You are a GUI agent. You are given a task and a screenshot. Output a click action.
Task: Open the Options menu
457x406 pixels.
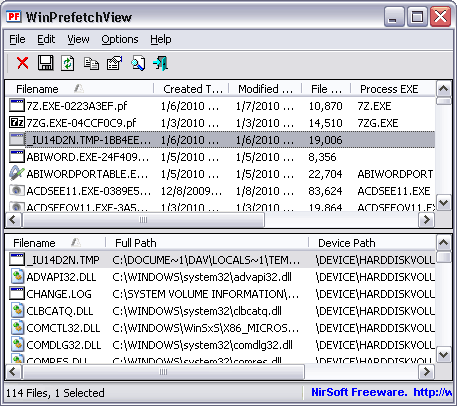coord(120,39)
